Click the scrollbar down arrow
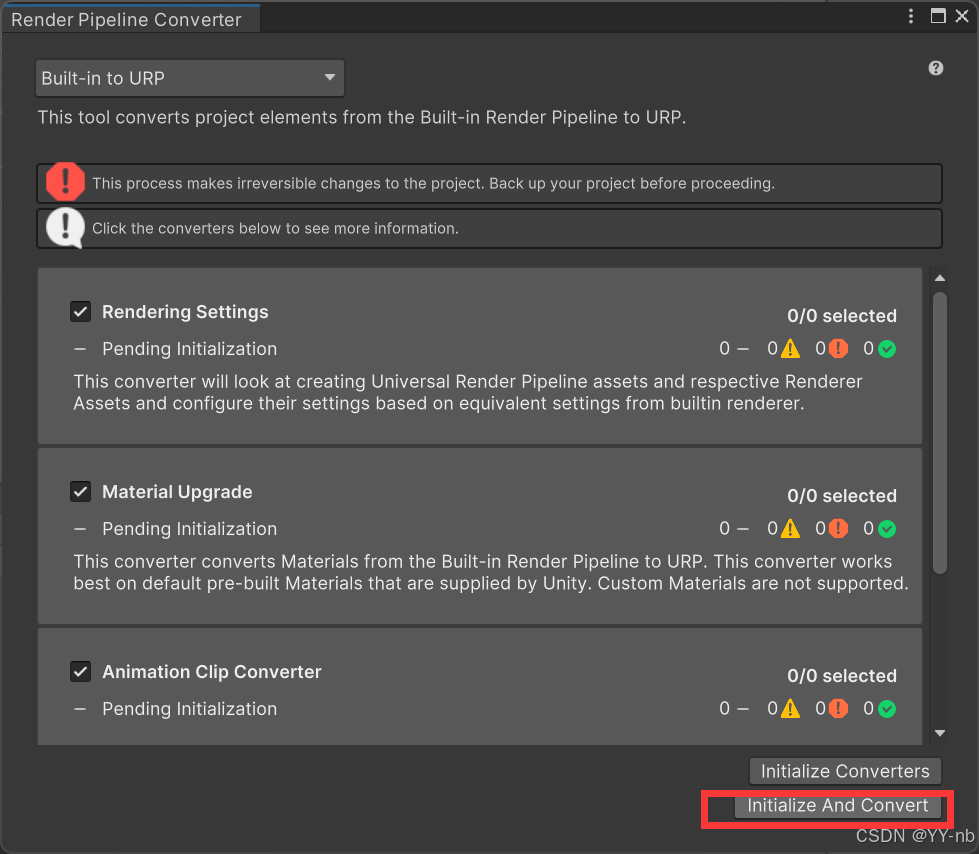Image resolution: width=979 pixels, height=854 pixels. 940,733
